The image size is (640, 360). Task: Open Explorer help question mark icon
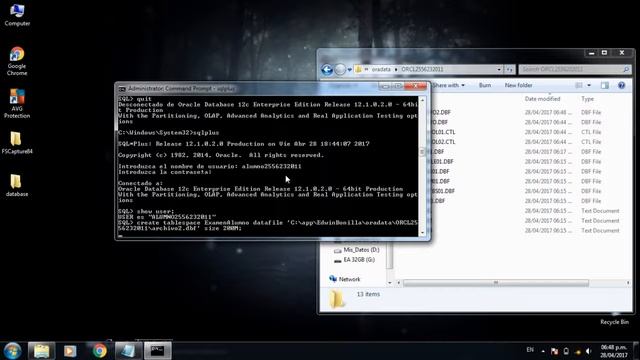(621, 85)
